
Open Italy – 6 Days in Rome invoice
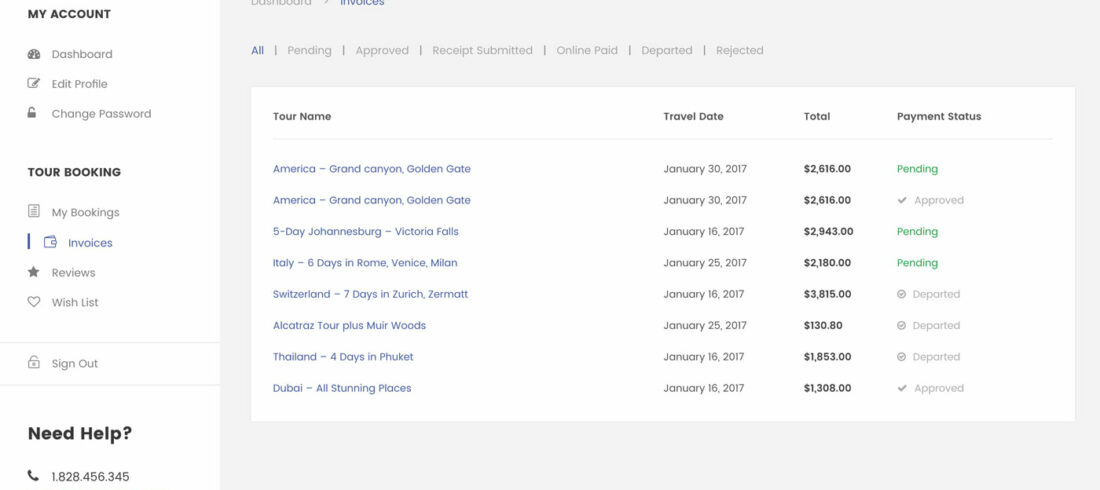tap(365, 263)
